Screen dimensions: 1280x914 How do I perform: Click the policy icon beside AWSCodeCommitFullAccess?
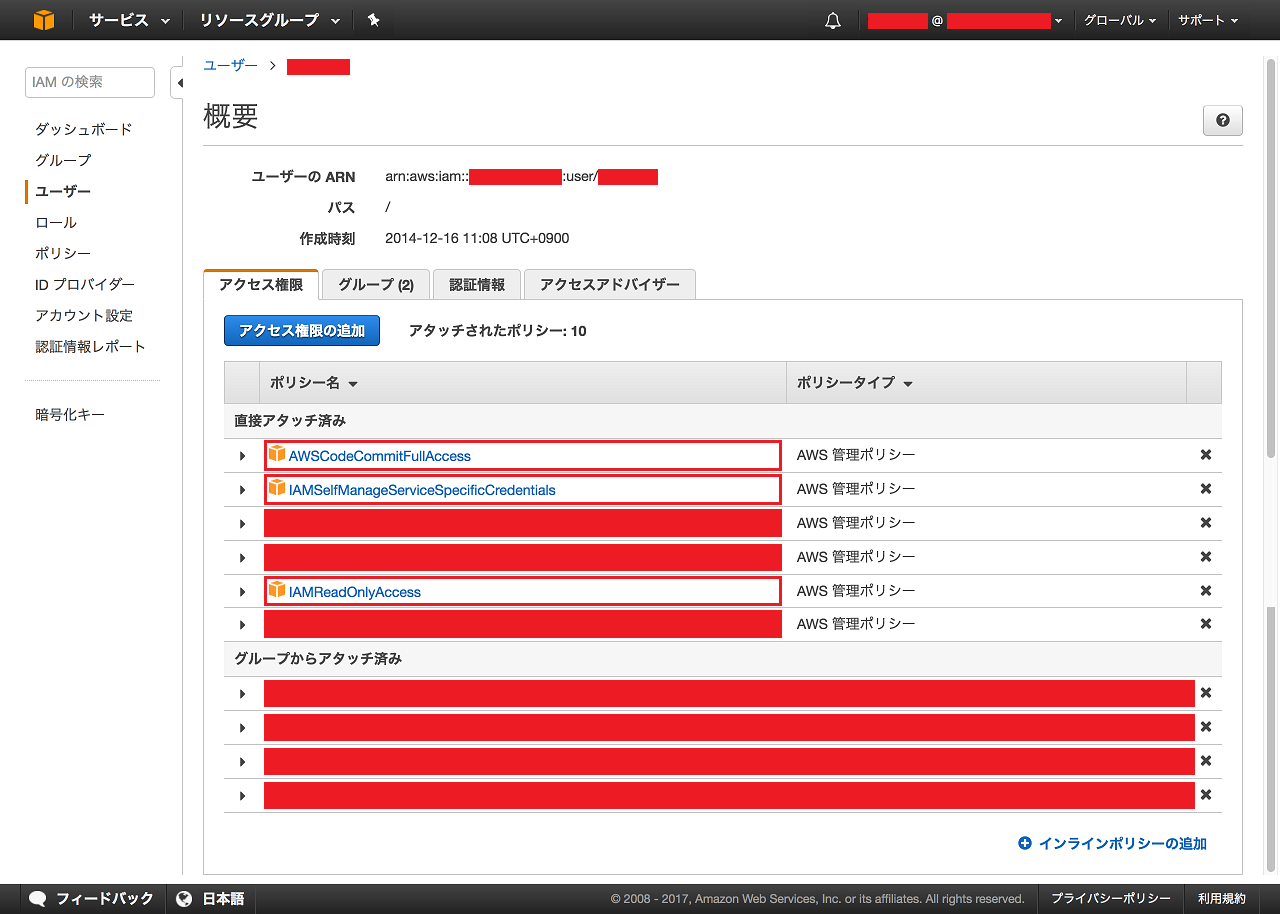point(275,454)
